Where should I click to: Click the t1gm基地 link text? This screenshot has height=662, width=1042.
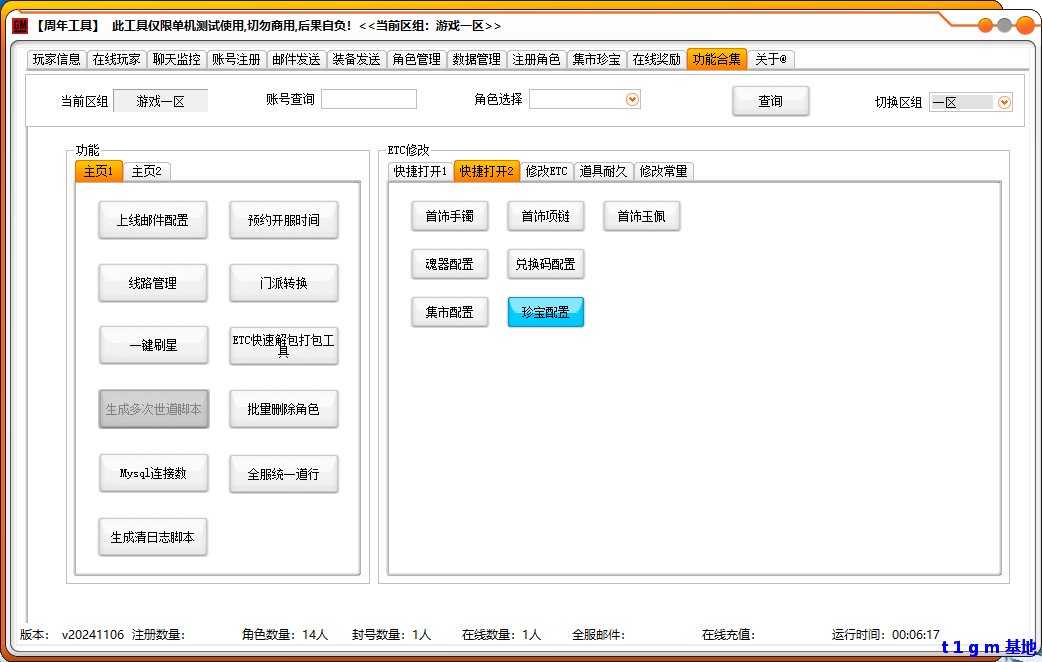[x=988, y=647]
